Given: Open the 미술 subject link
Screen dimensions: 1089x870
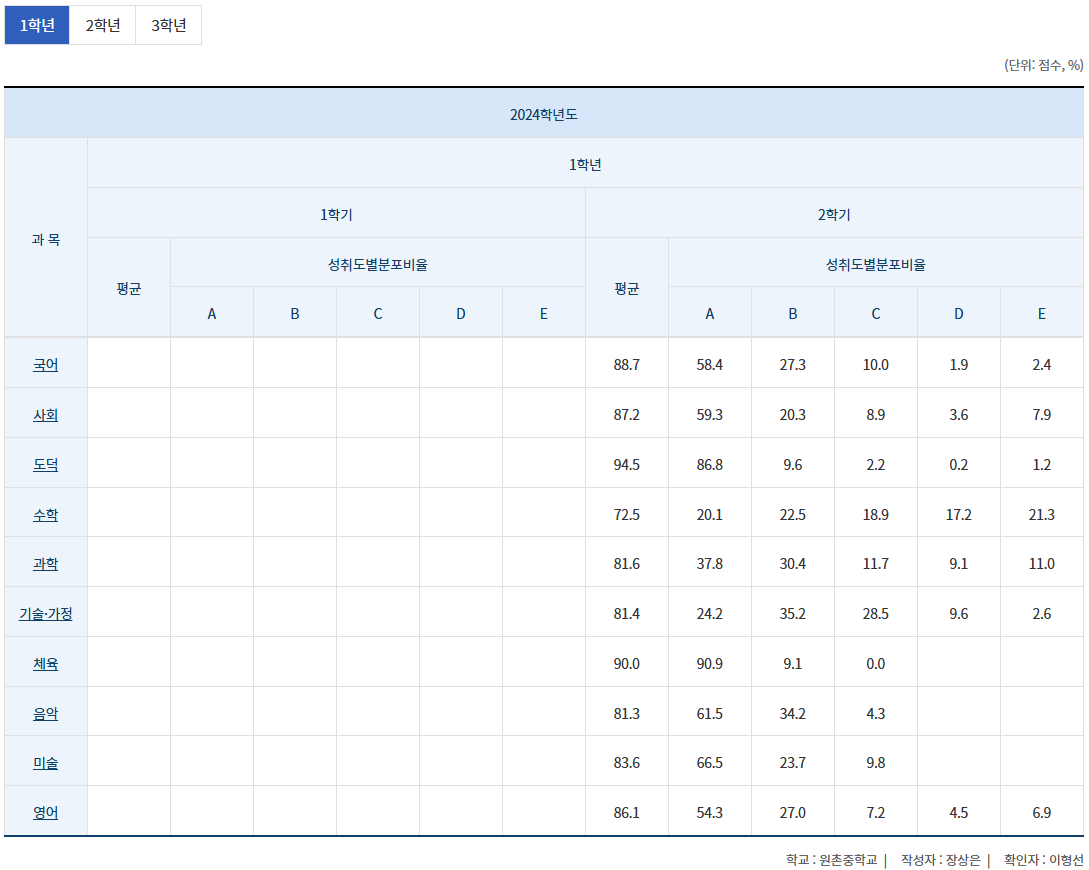Looking at the screenshot, I should pyautogui.click(x=46, y=763).
